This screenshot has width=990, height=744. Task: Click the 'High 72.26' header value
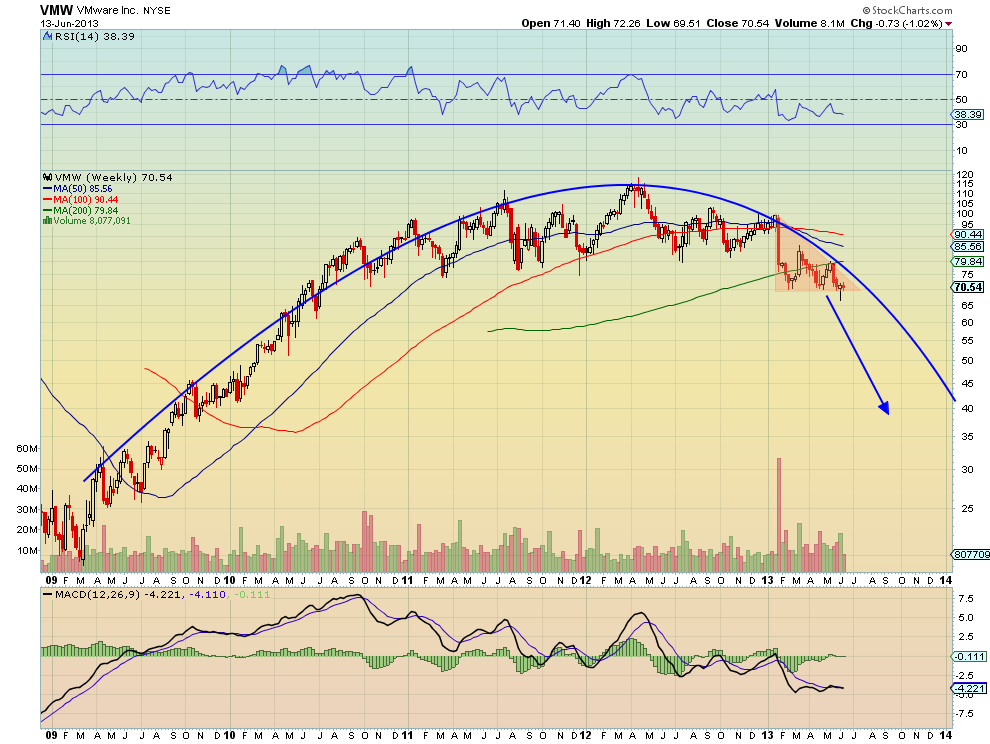613,23
